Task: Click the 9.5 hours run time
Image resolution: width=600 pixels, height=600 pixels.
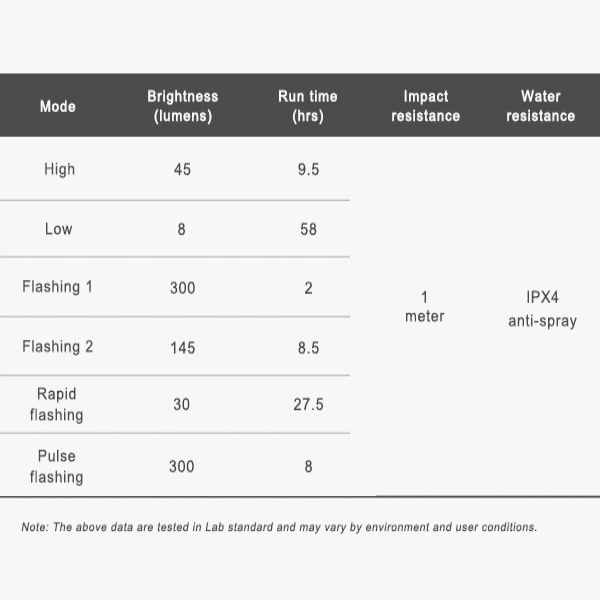Action: pos(308,169)
